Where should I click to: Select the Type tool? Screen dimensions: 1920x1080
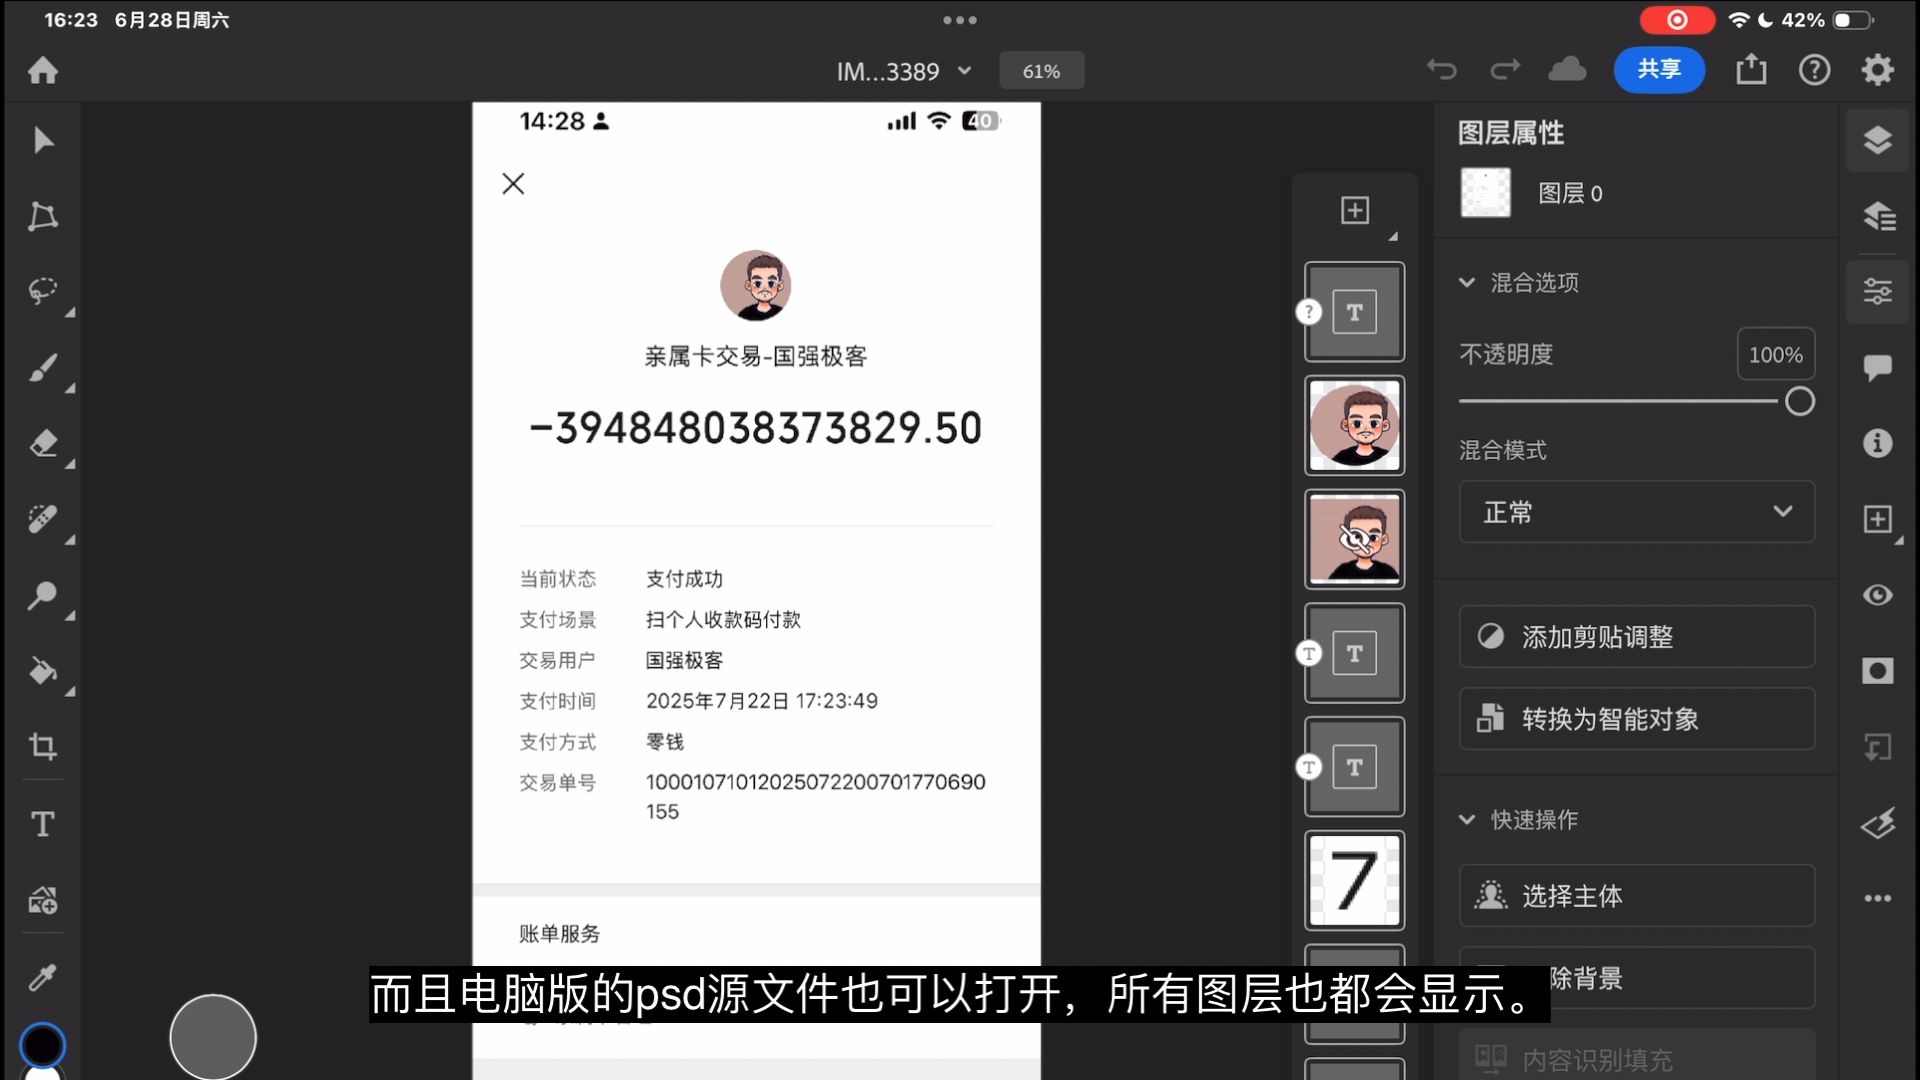click(43, 824)
